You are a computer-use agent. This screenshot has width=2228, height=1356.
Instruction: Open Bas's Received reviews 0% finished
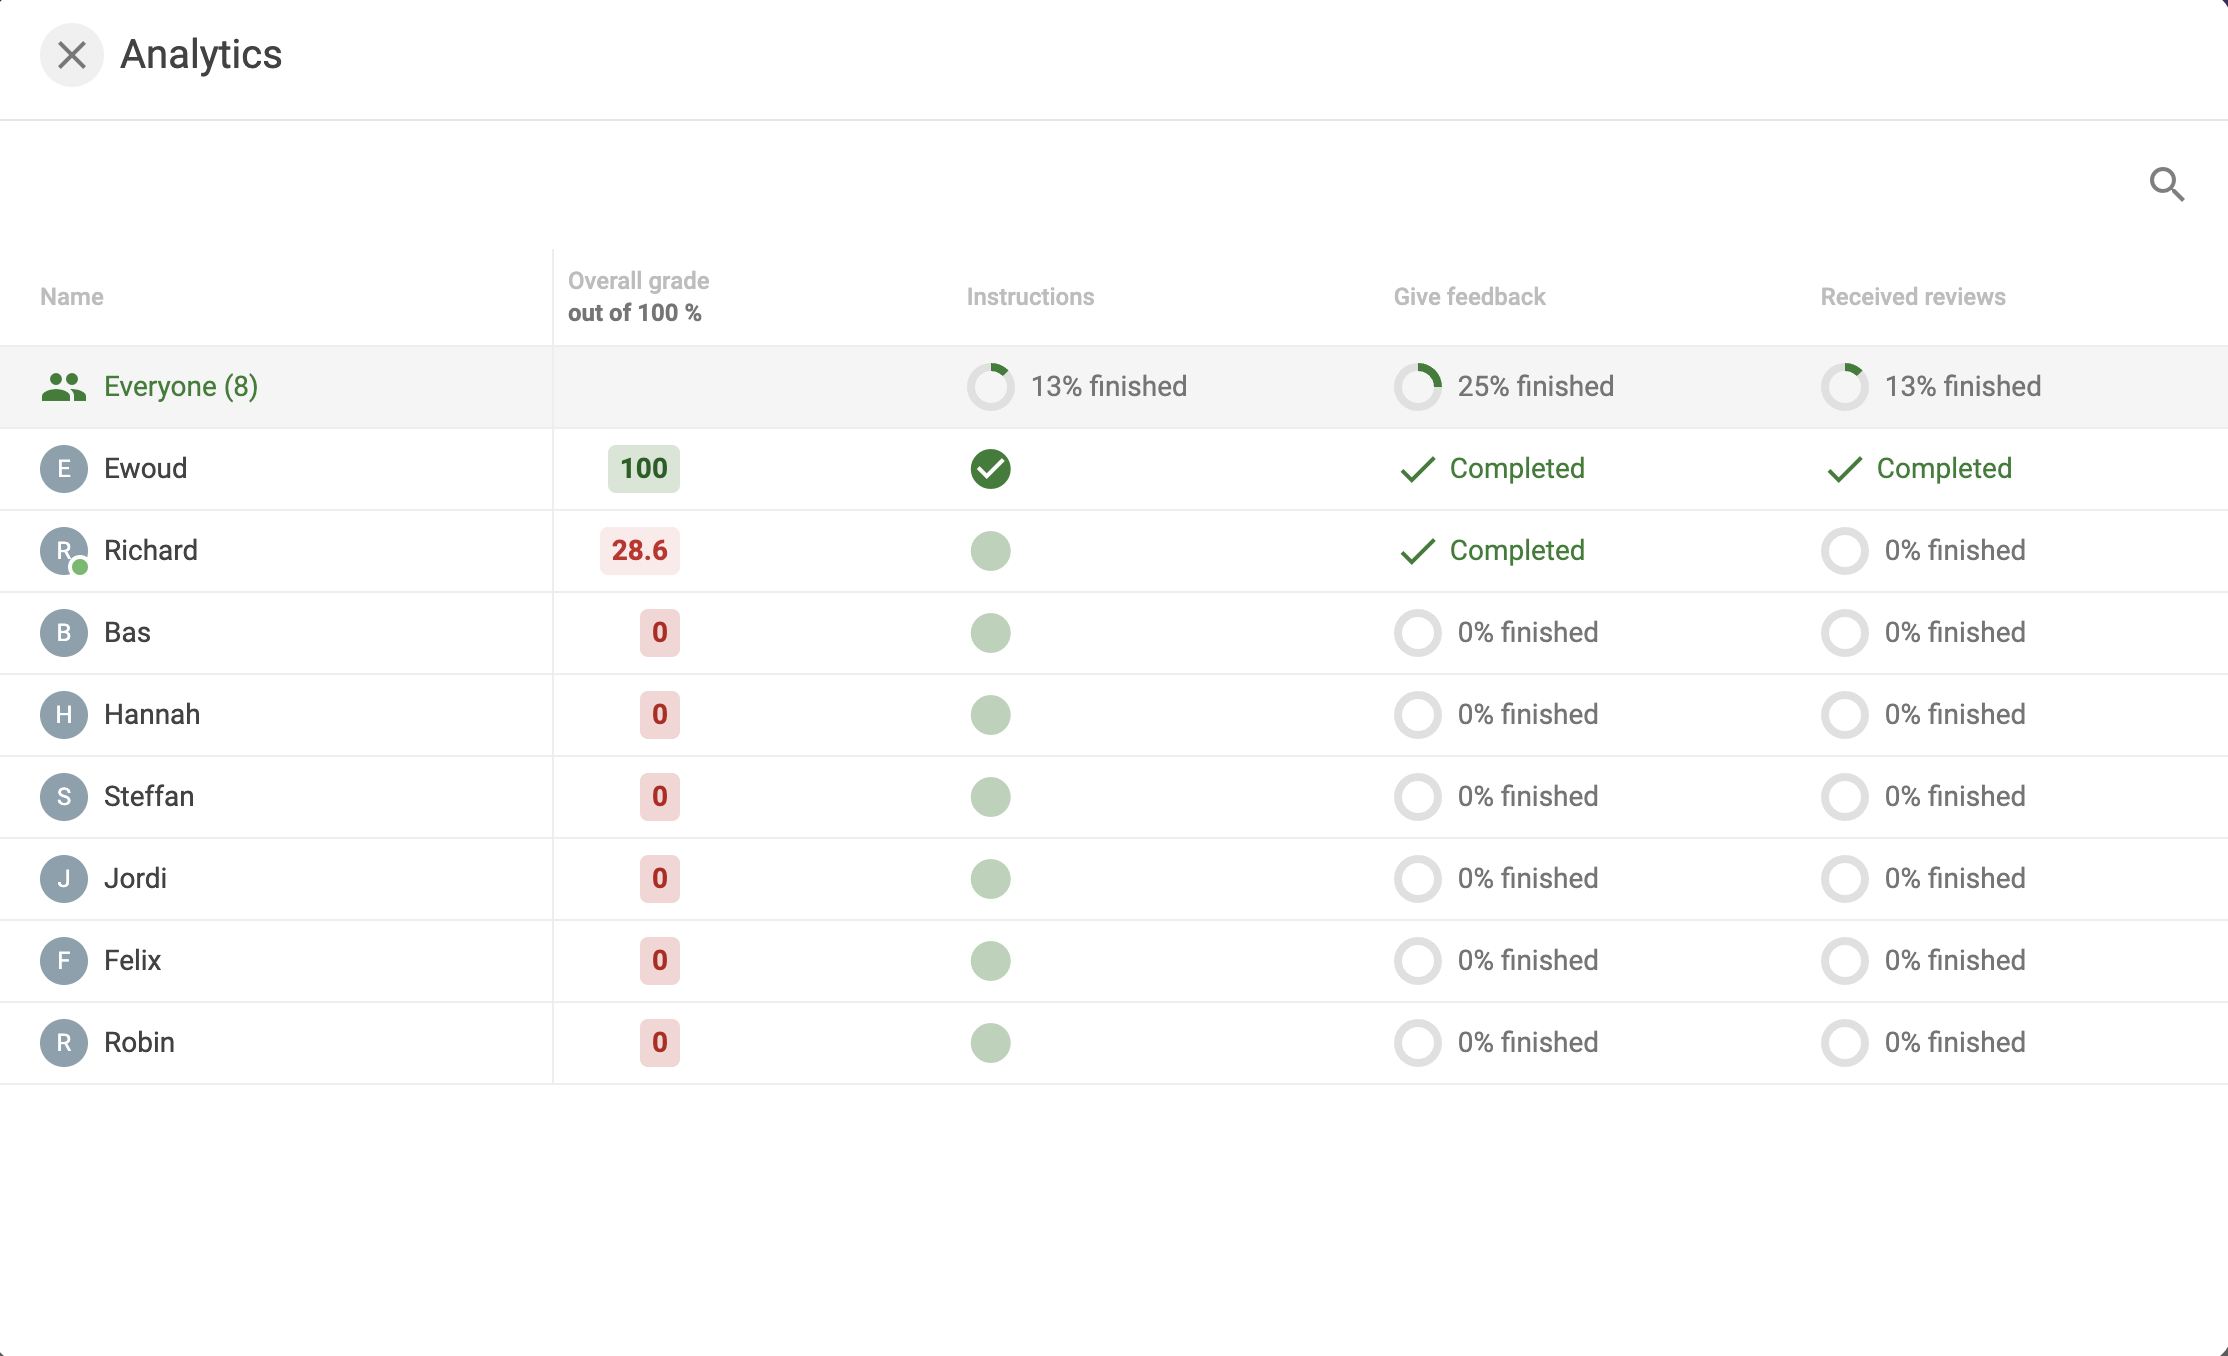tap(1923, 633)
